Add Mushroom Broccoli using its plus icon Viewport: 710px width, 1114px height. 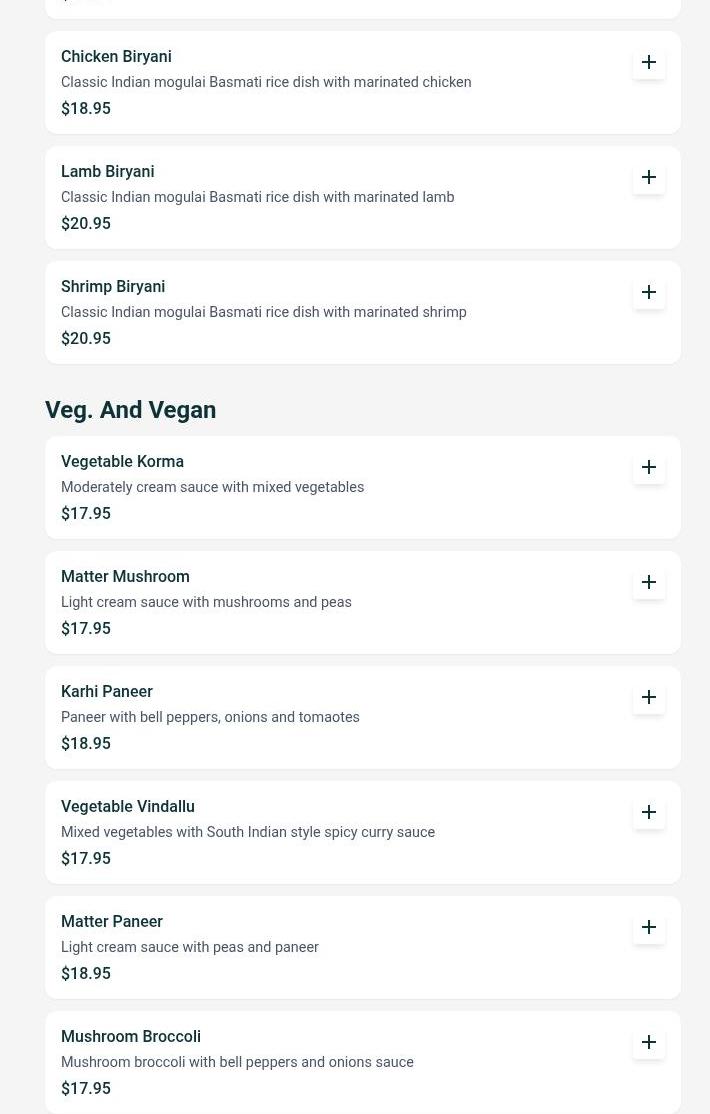[649, 1042]
